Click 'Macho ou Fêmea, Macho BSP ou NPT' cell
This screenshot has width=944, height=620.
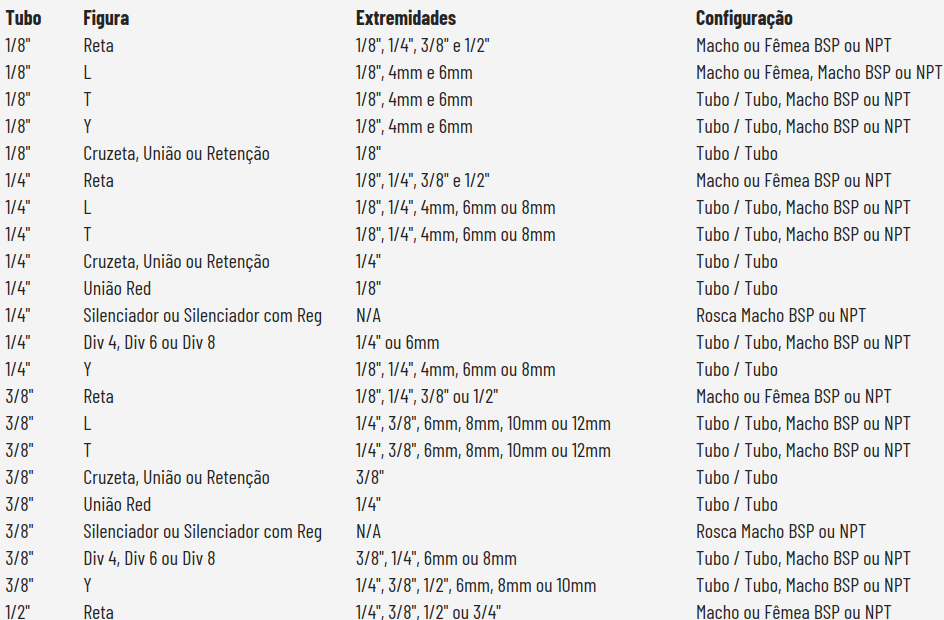click(x=819, y=72)
